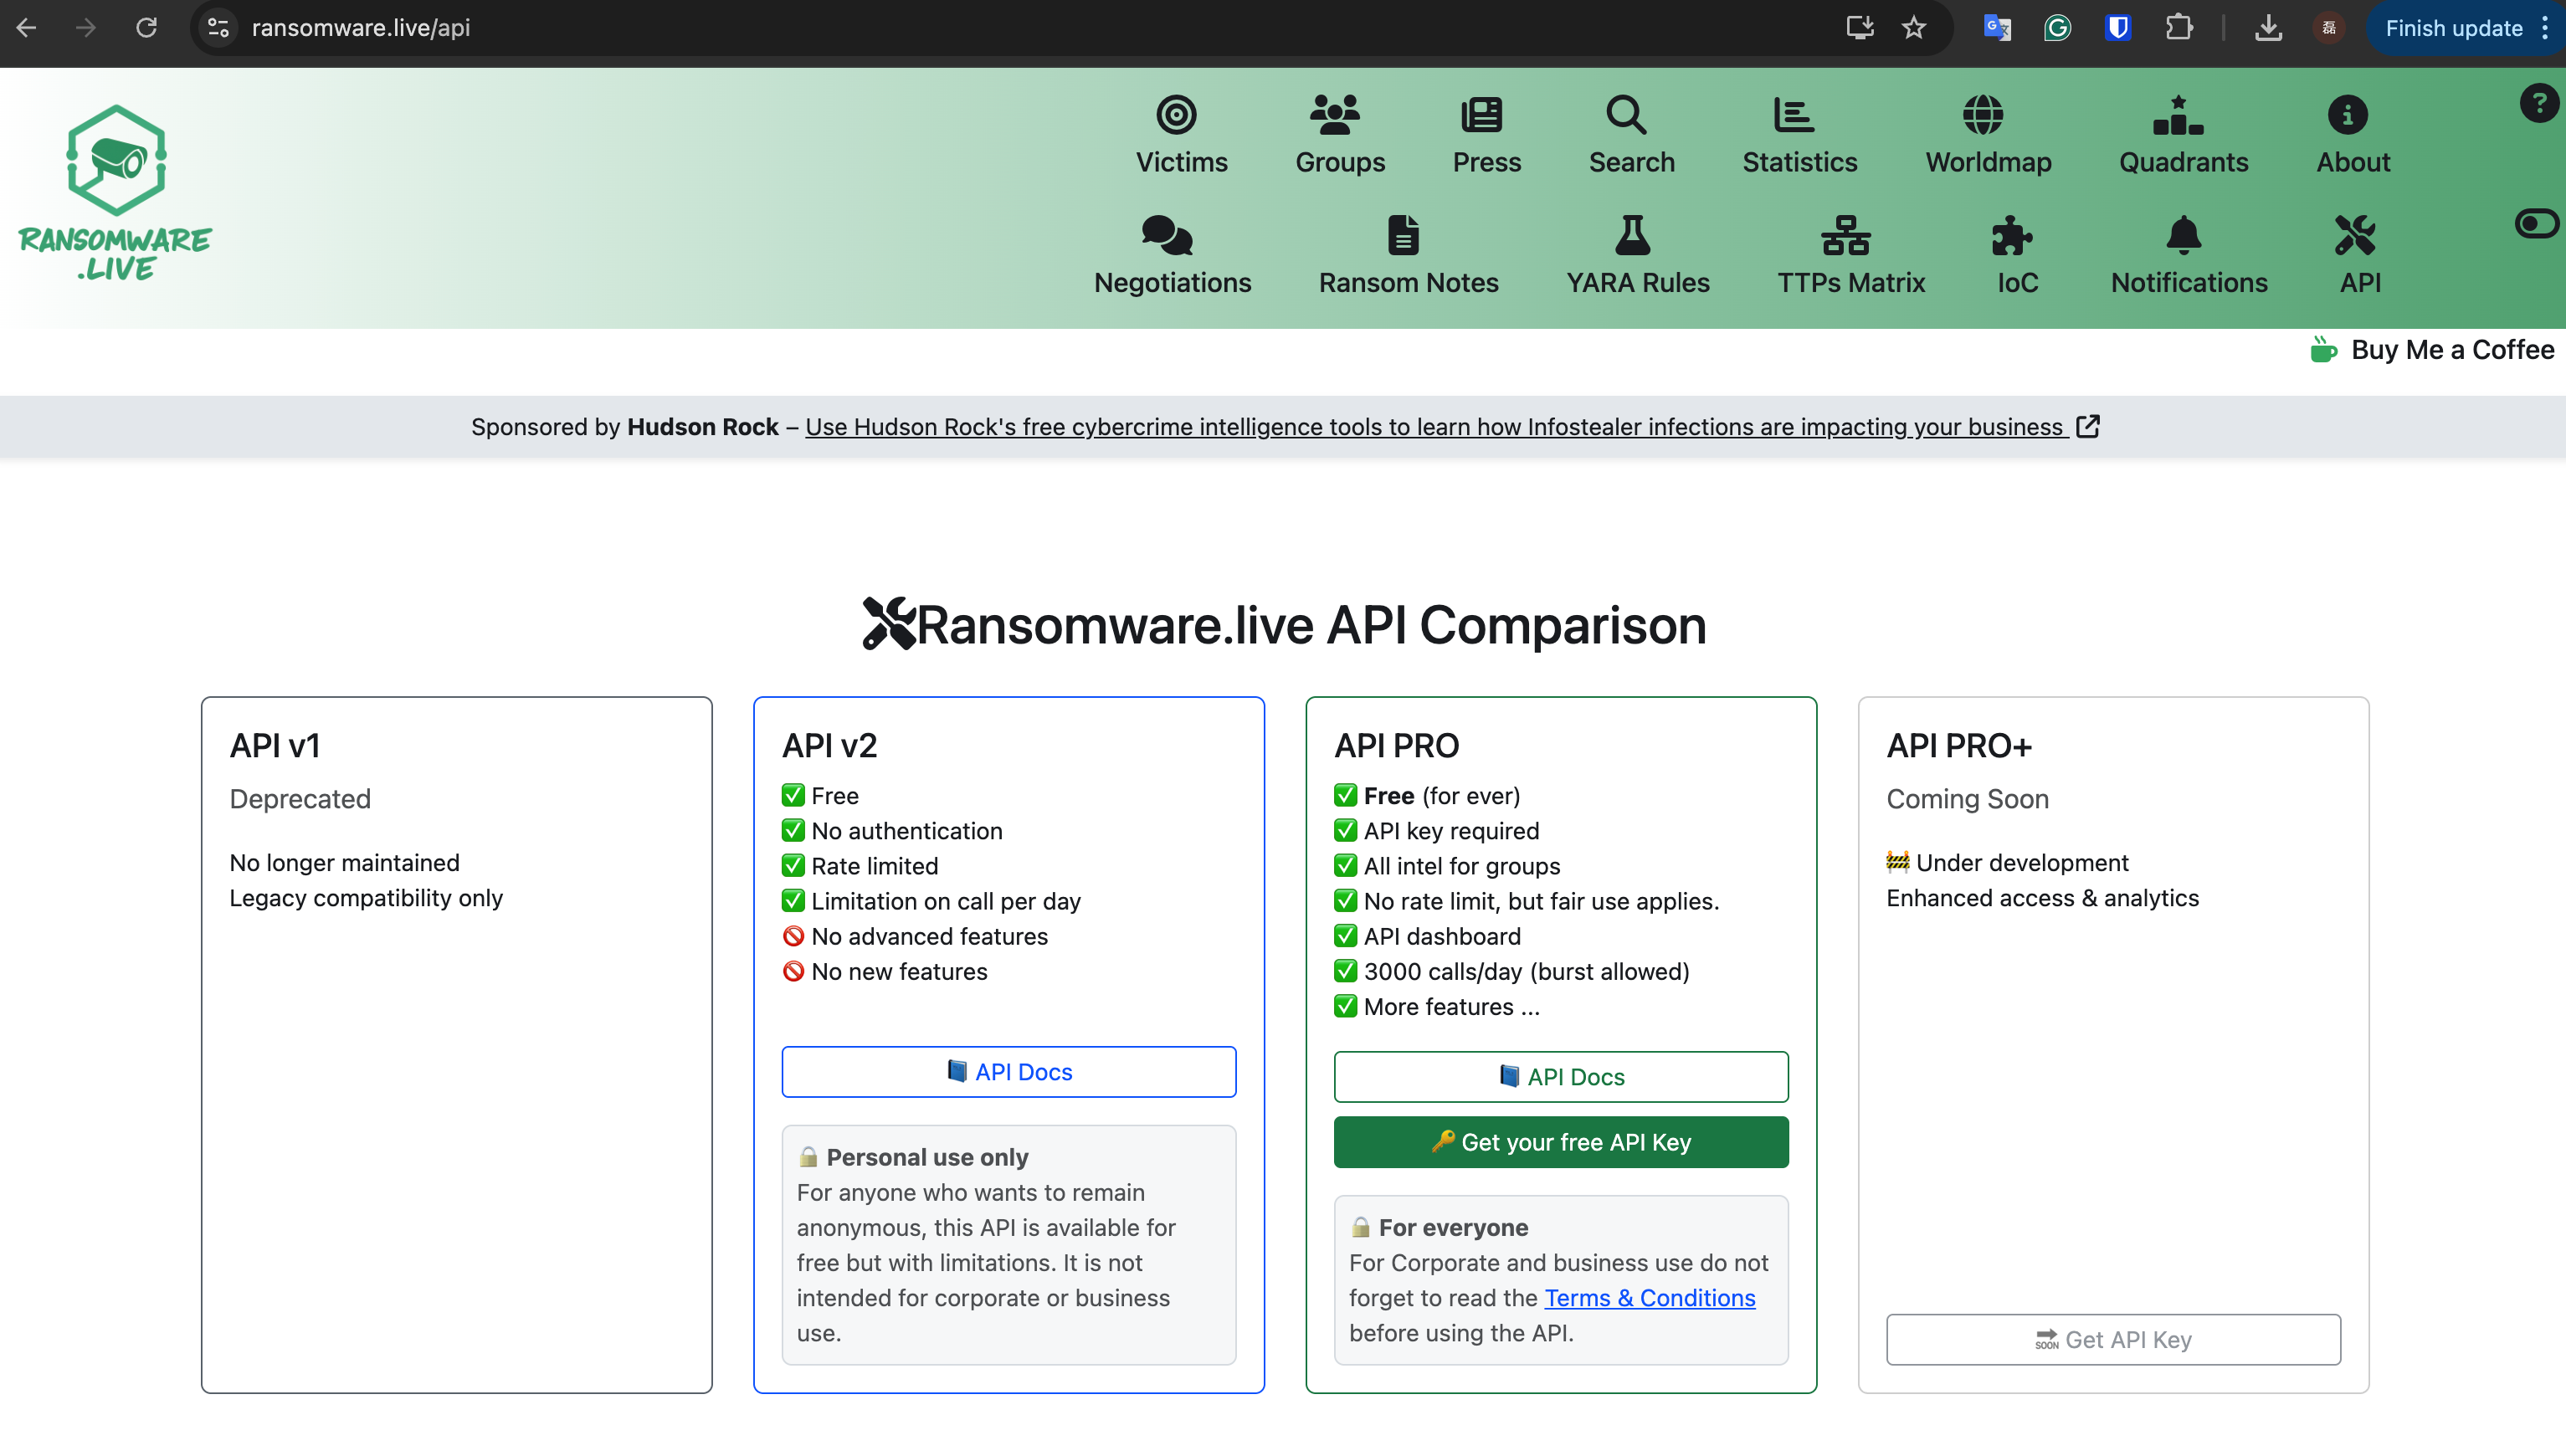Open Chrome's three-dot menu

click(x=2544, y=28)
